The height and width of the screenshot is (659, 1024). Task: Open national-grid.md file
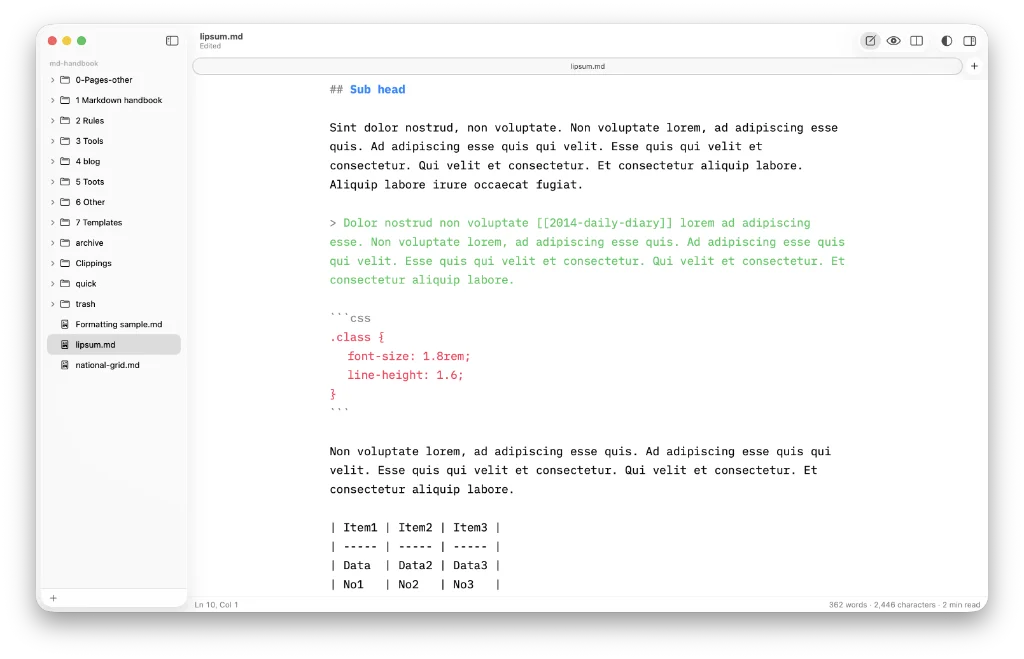pyautogui.click(x=107, y=365)
